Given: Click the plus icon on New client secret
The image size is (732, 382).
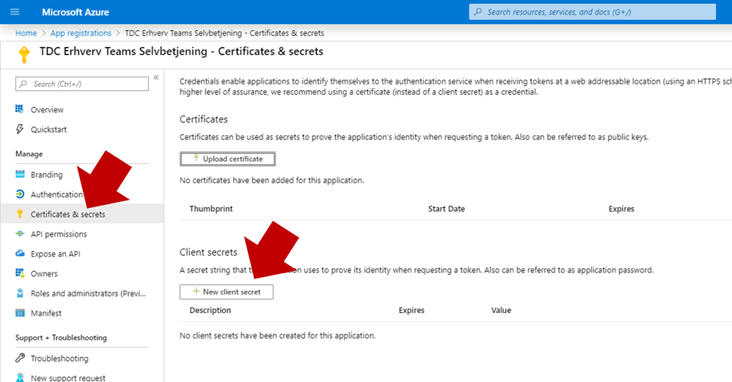Looking at the screenshot, I should pos(196,291).
